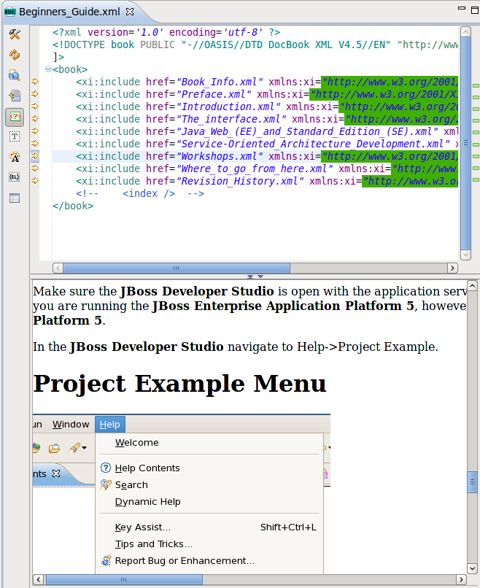Click the source editor vertical scrollbar thumb
This screenshot has width=480, height=588.
[x=465, y=143]
